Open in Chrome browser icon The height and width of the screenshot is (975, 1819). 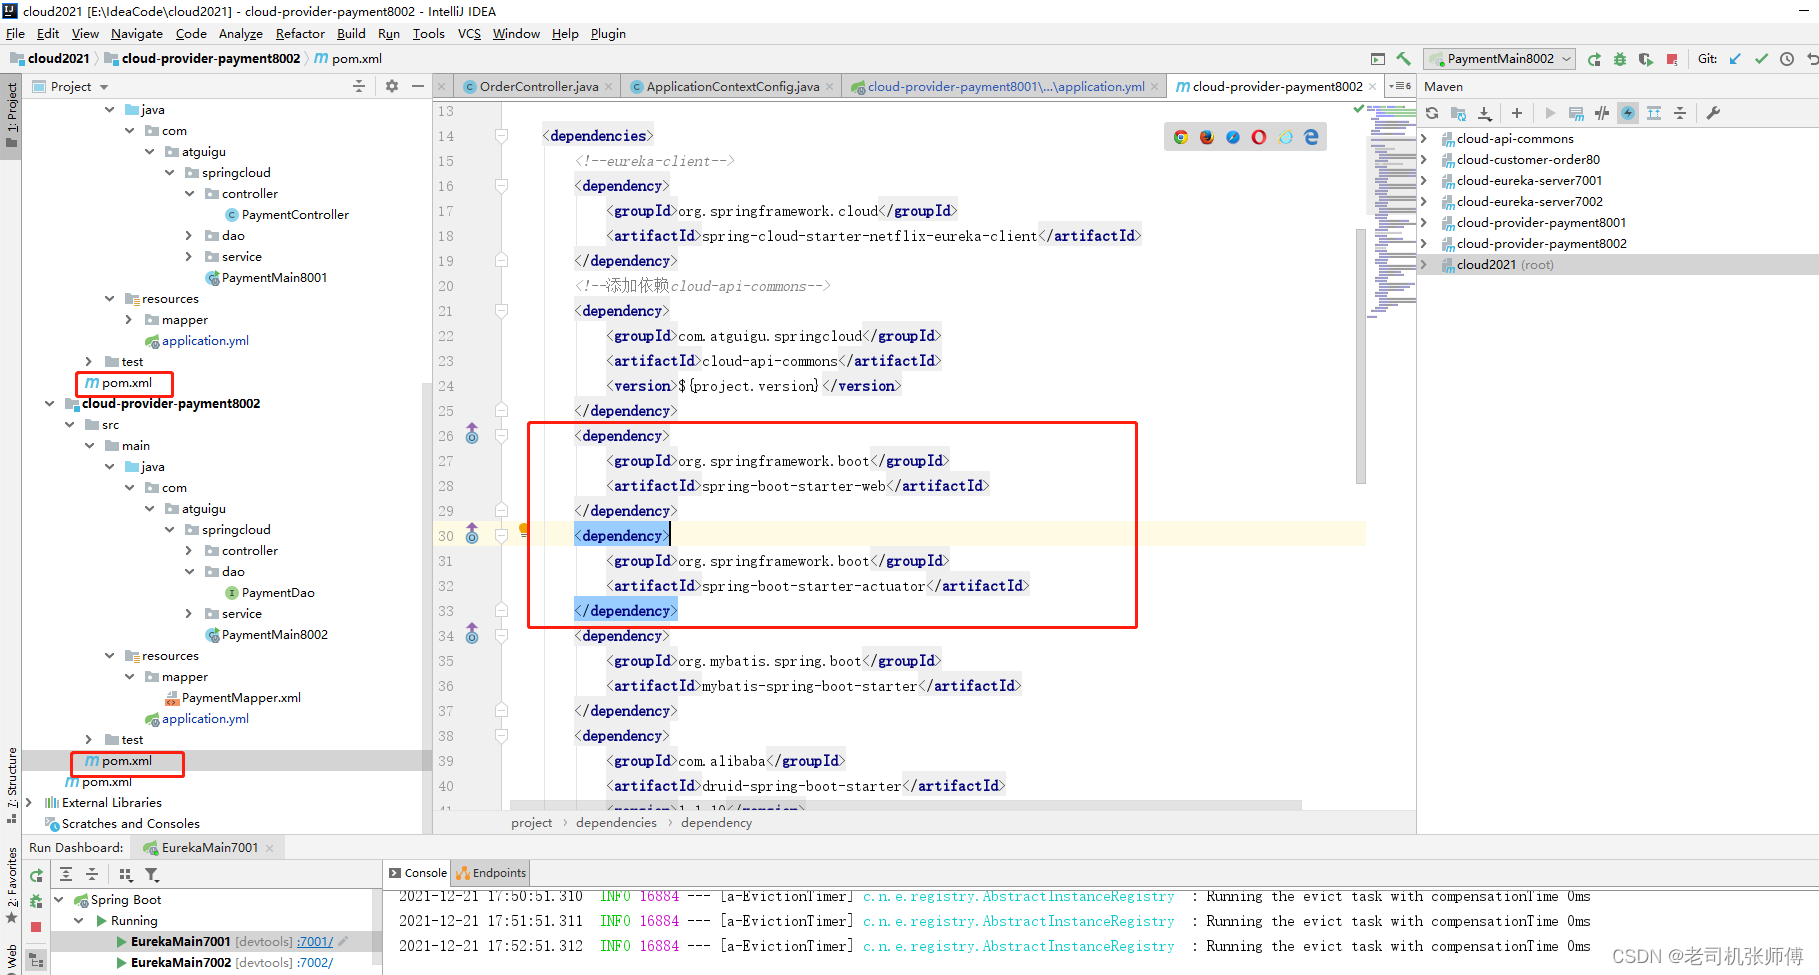pyautogui.click(x=1181, y=137)
